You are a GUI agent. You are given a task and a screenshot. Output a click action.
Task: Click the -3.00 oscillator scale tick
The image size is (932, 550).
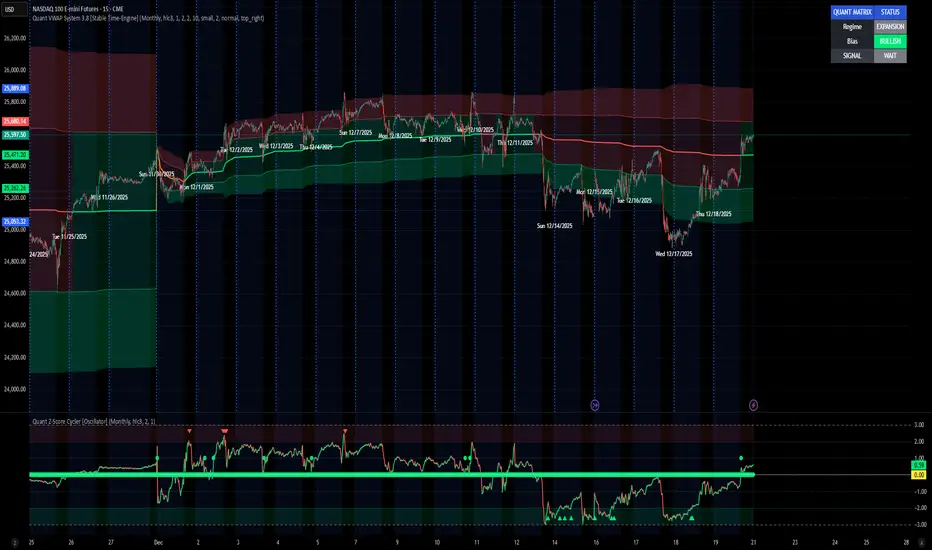tap(918, 524)
